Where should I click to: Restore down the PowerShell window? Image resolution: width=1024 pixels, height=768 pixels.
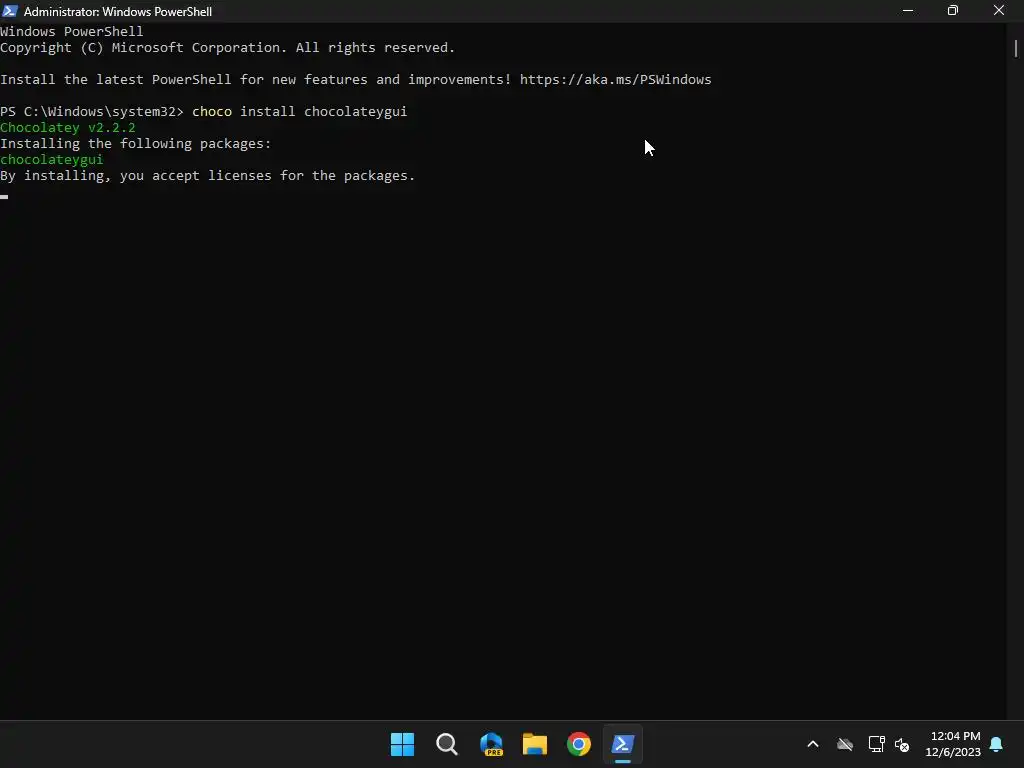tap(953, 10)
